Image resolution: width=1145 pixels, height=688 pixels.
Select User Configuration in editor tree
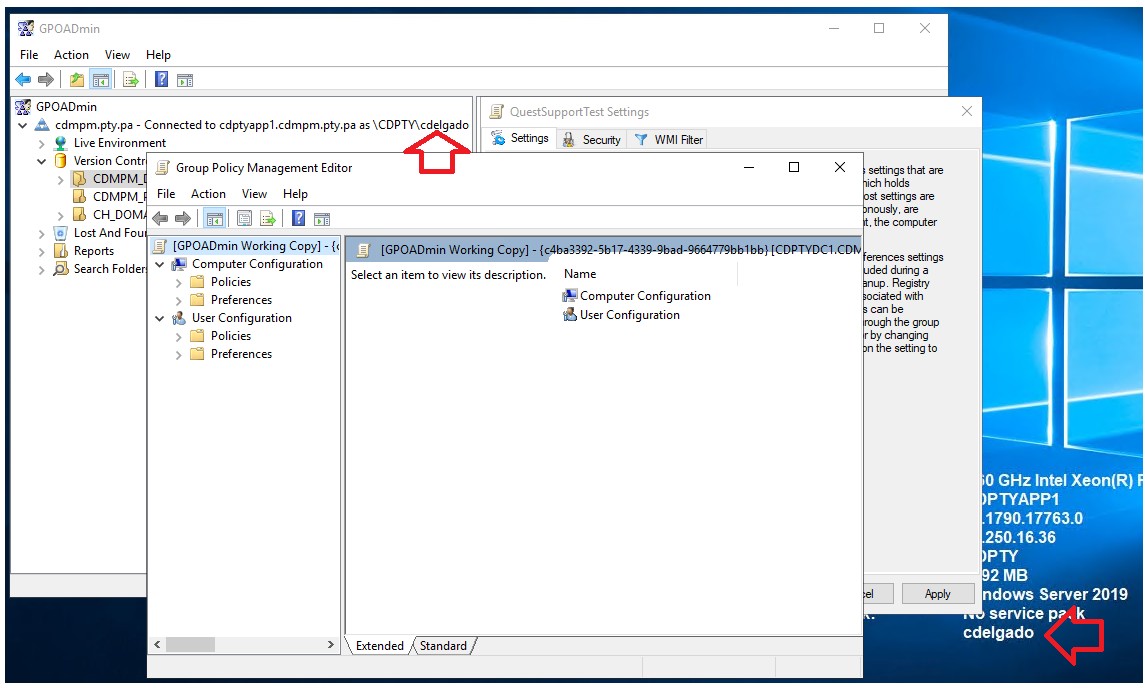point(242,318)
